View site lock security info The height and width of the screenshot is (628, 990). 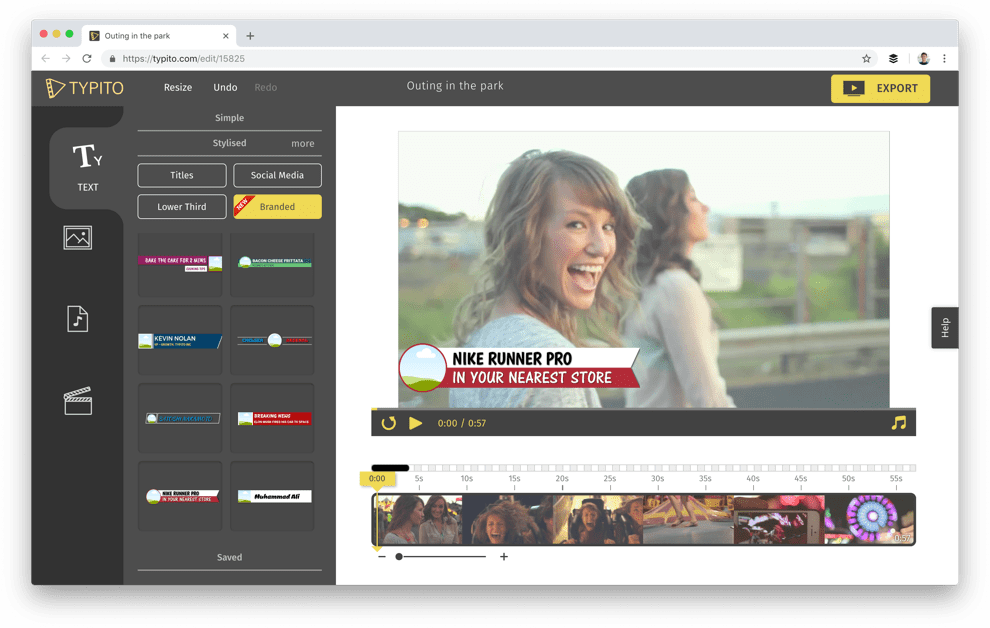click(x=112, y=59)
